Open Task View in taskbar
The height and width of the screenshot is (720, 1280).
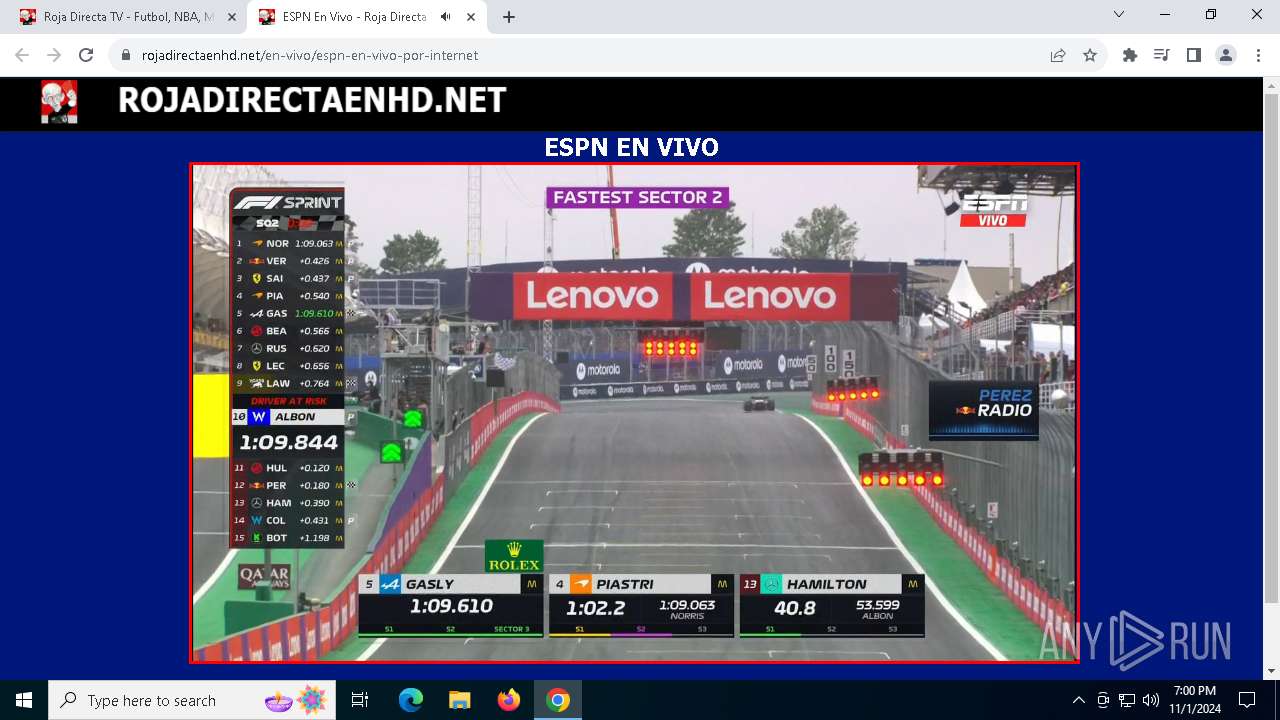tap(360, 700)
